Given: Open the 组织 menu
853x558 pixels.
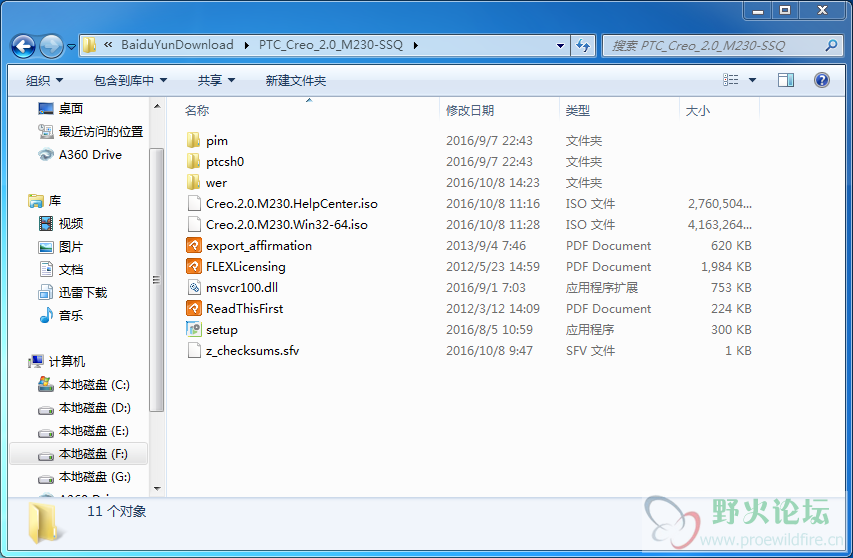Looking at the screenshot, I should pos(45,80).
